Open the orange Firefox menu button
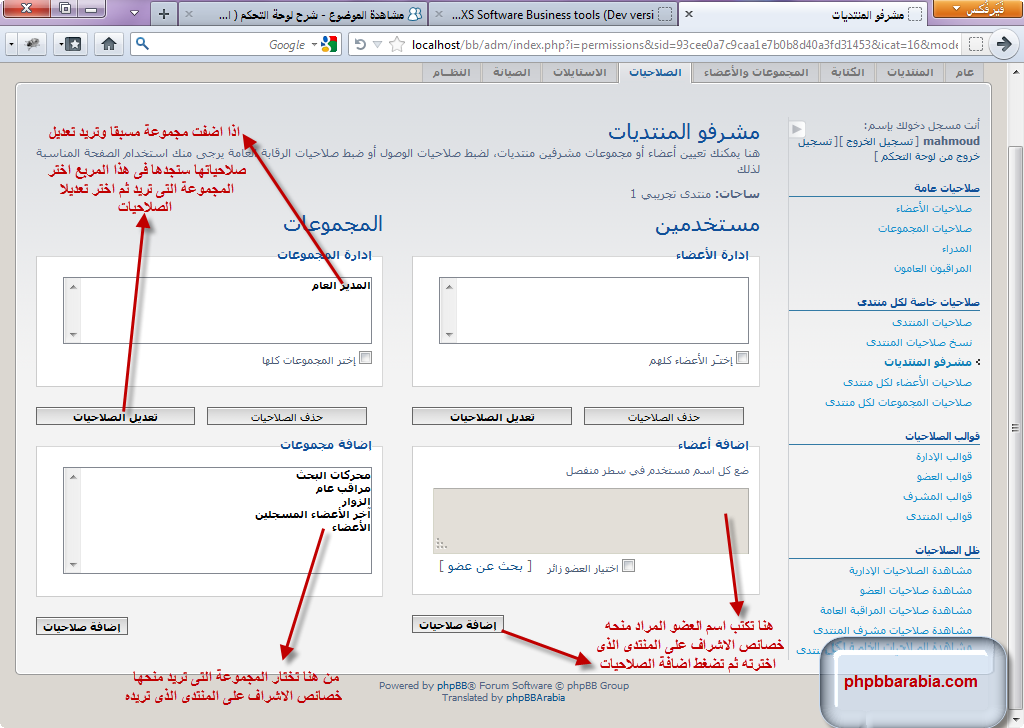The width and height of the screenshot is (1024, 728). (x=978, y=9)
